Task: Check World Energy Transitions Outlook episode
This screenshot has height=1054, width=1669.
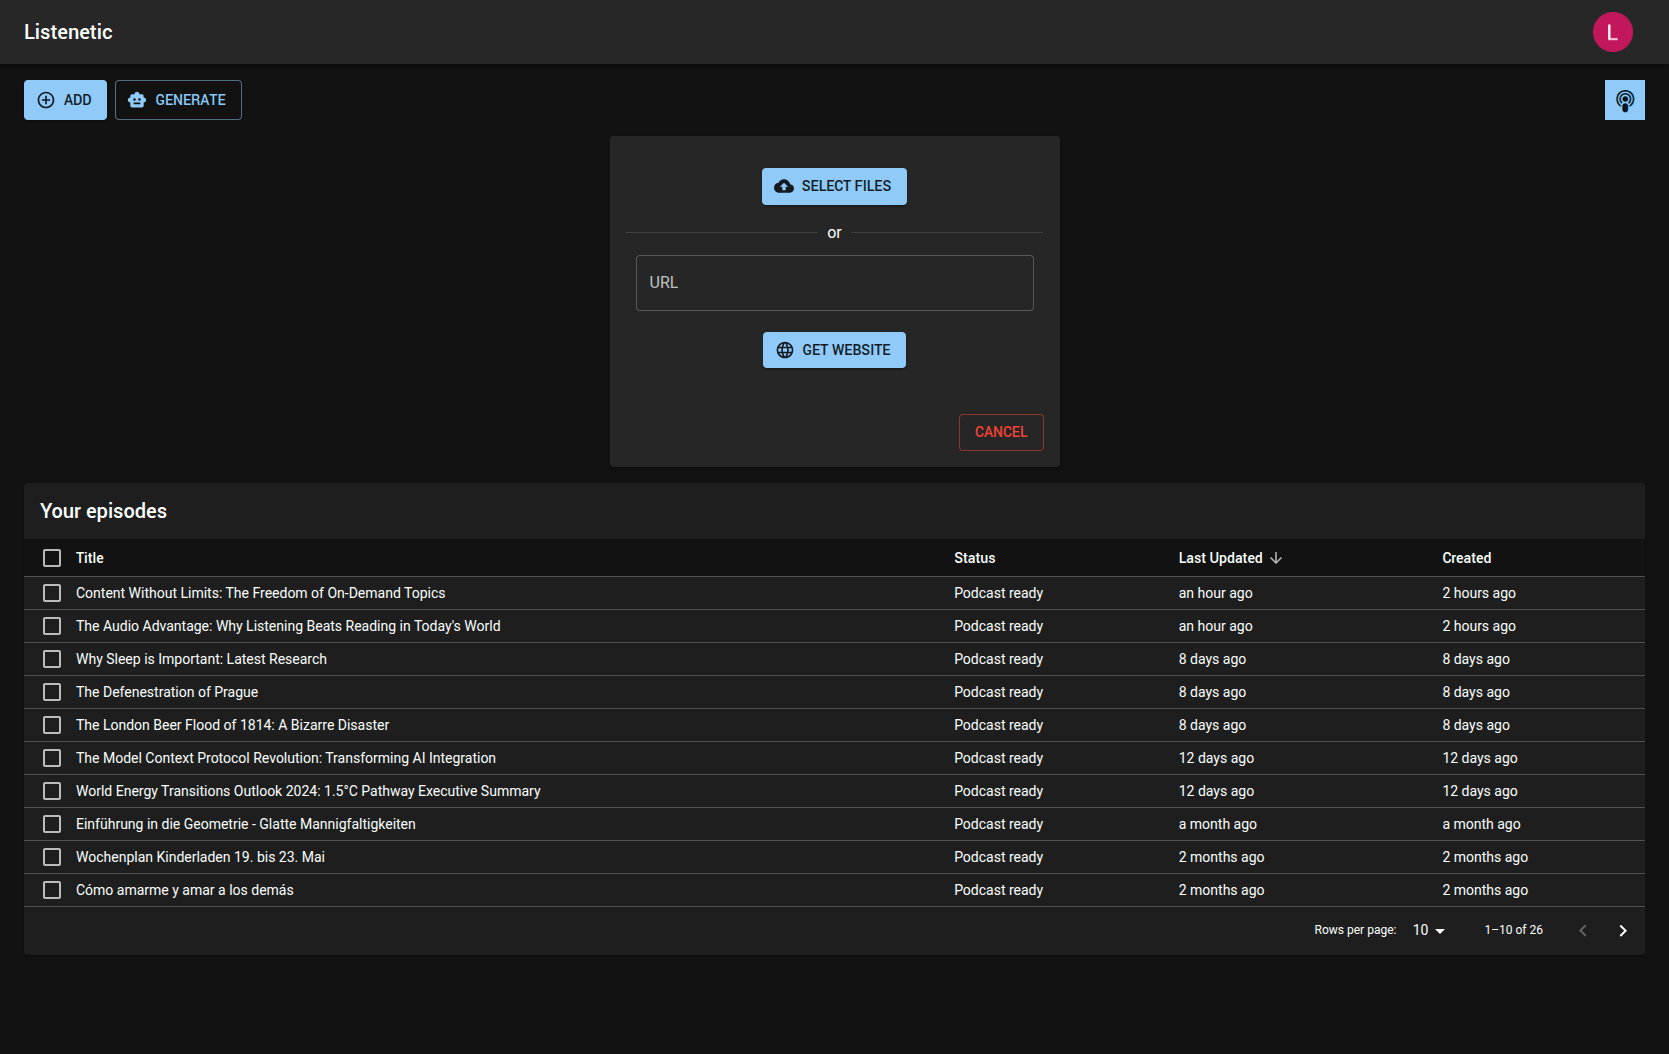Action: (x=52, y=791)
